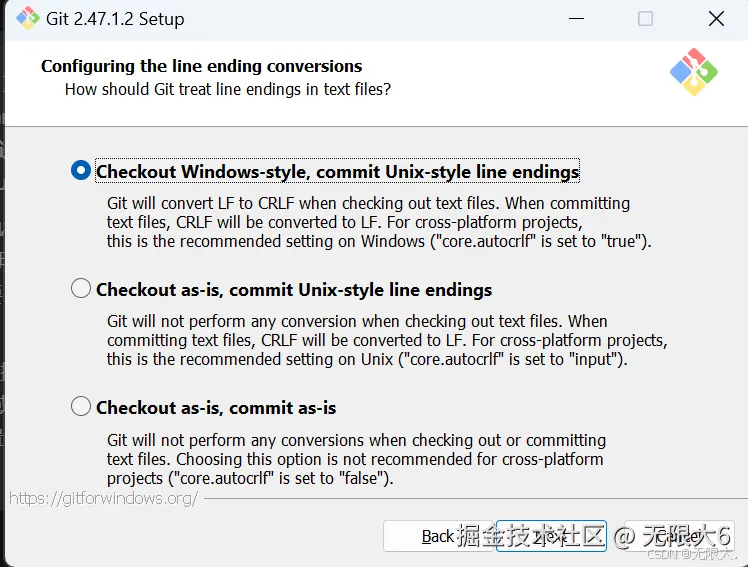This screenshot has width=748, height=567.
Task: Click the heading Configuring the line ending conversions
Action: (201, 66)
